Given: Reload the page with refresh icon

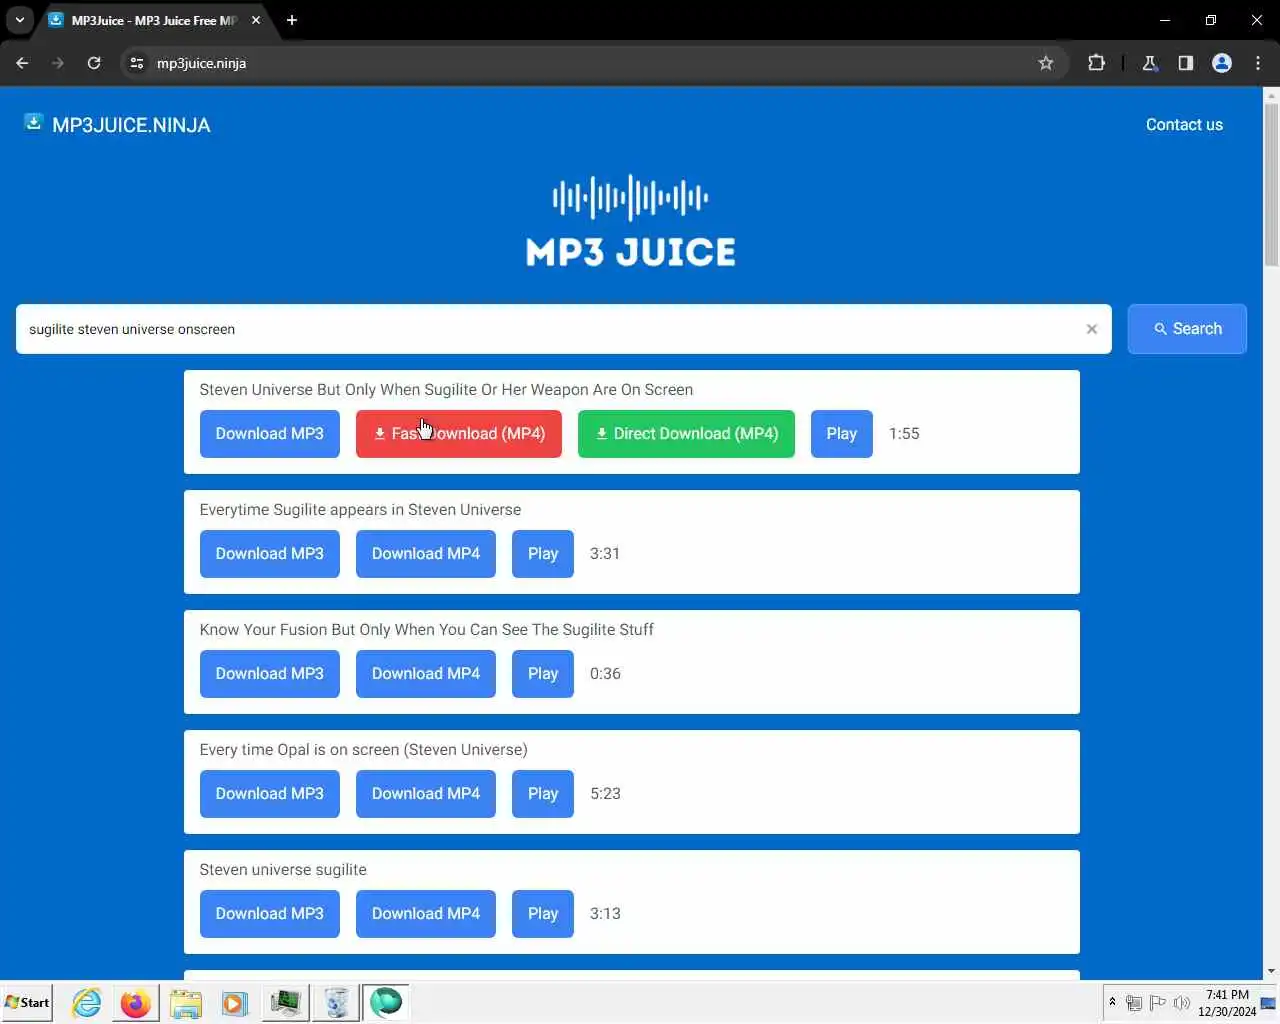Looking at the screenshot, I should [x=94, y=63].
